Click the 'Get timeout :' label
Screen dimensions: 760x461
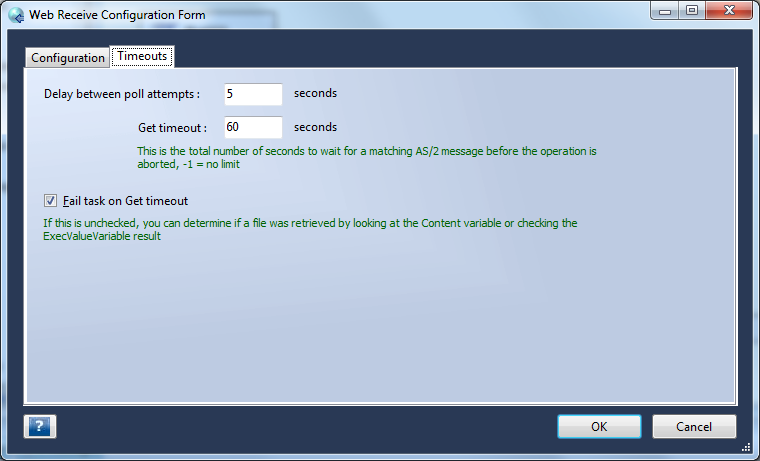(173, 128)
